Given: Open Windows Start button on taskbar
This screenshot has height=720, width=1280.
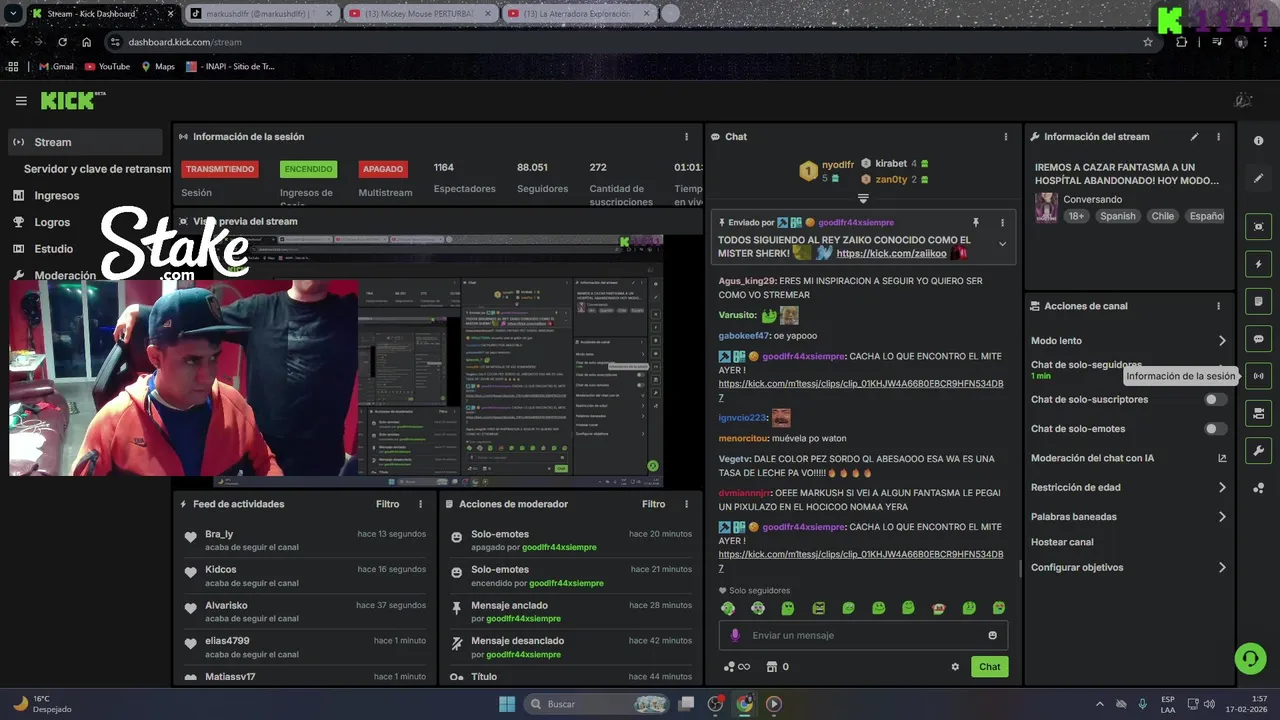Looking at the screenshot, I should click(x=507, y=704).
